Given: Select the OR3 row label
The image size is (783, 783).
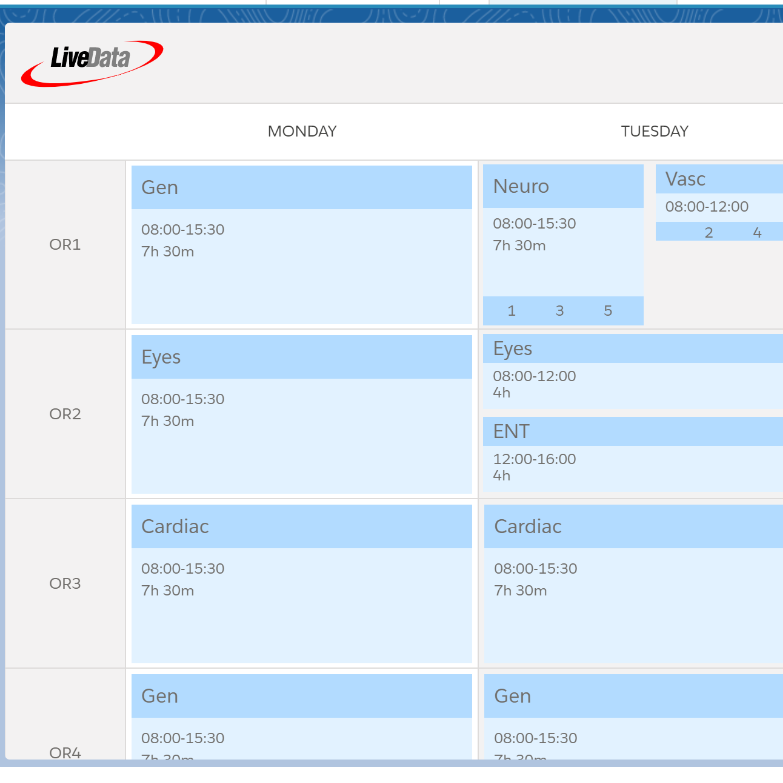Looking at the screenshot, I should pyautogui.click(x=65, y=583).
